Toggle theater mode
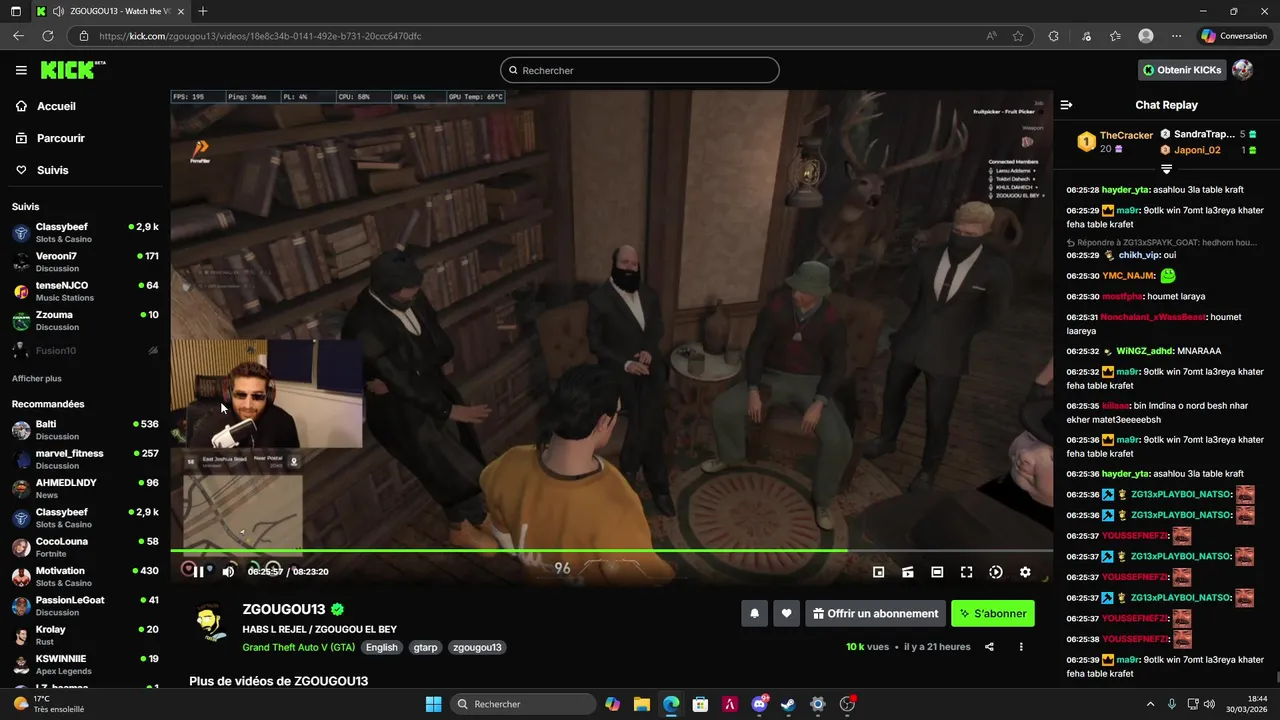Image resolution: width=1280 pixels, height=720 pixels. (937, 572)
